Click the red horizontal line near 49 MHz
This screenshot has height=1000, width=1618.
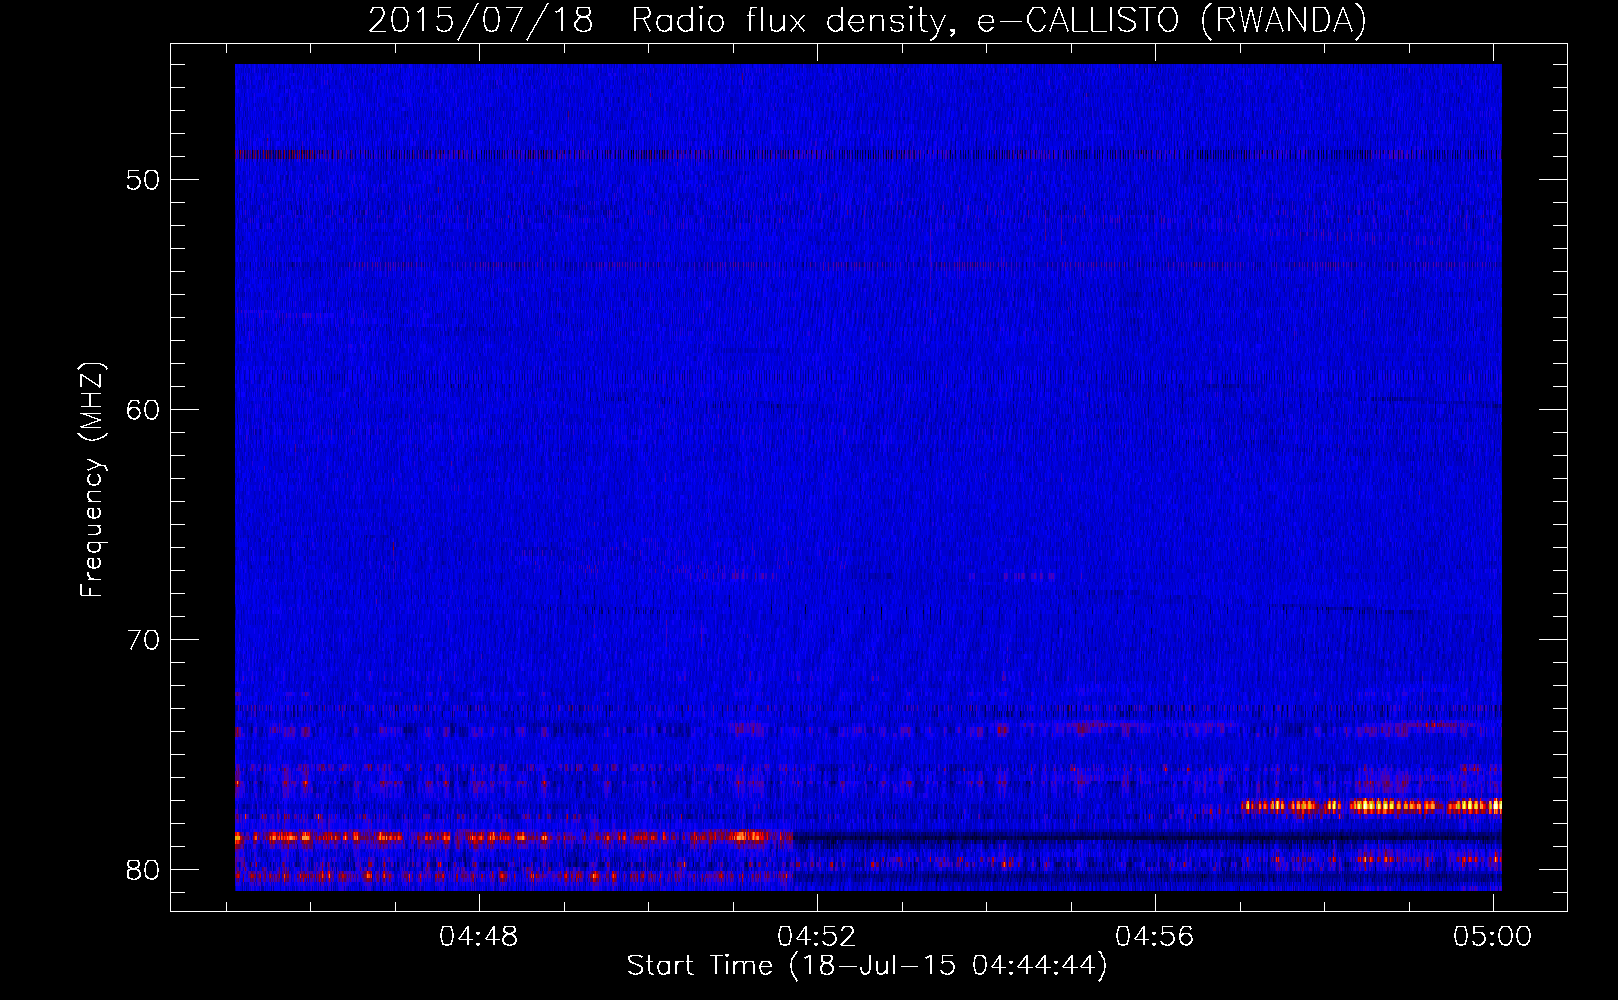pyautogui.click(x=868, y=155)
